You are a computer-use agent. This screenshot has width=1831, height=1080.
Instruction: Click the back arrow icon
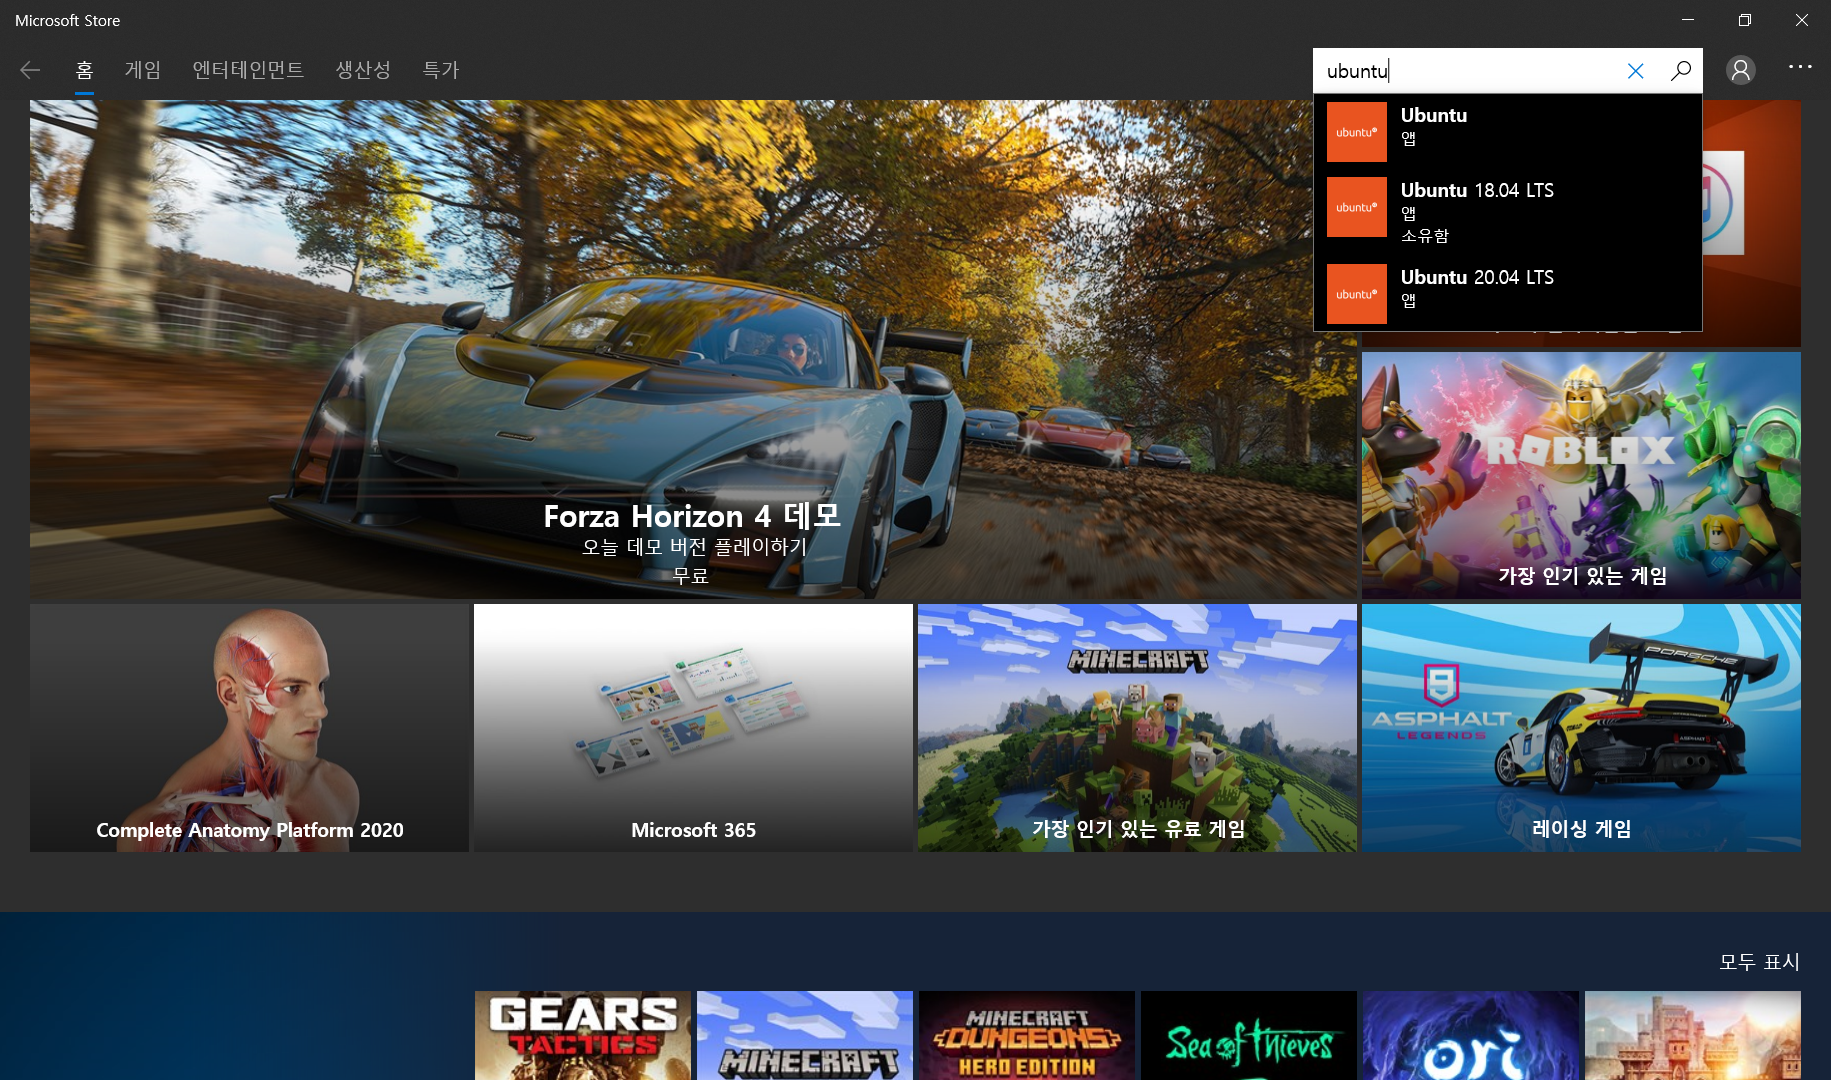click(x=30, y=70)
